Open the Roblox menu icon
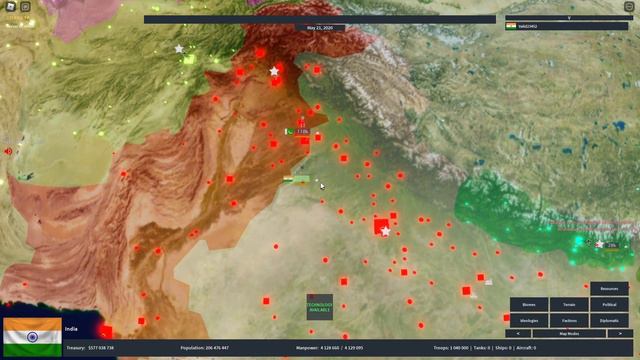The width and height of the screenshot is (640, 360). [11, 6]
